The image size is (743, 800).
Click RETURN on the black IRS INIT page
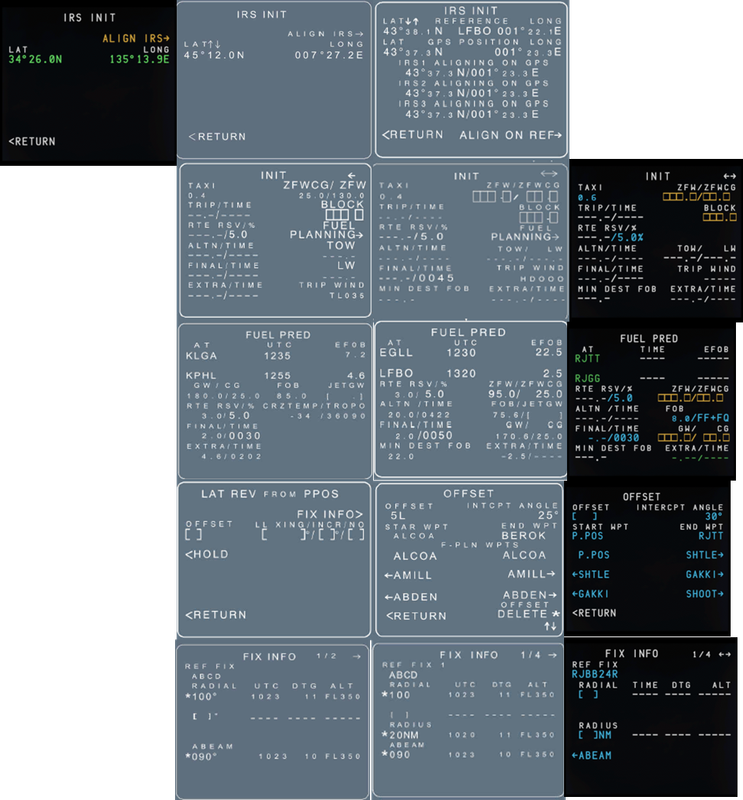32,141
